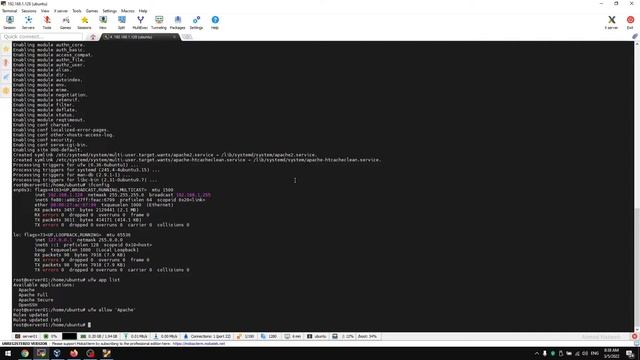This screenshot has height=360, width=640.
Task: Open the Sessions menu
Action: click(29, 11)
